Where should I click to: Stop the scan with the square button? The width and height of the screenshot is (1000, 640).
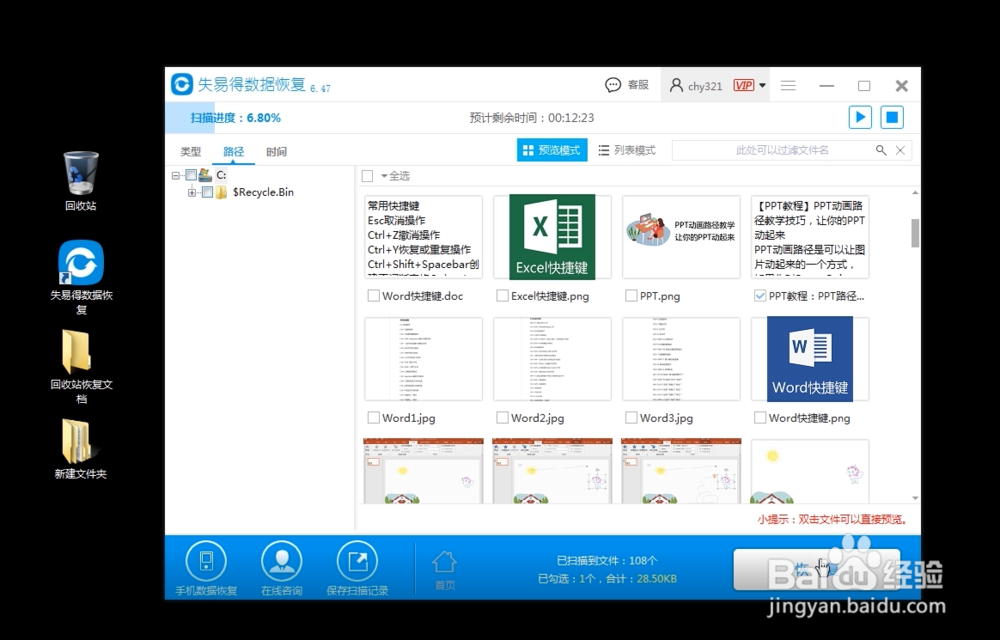pos(891,117)
